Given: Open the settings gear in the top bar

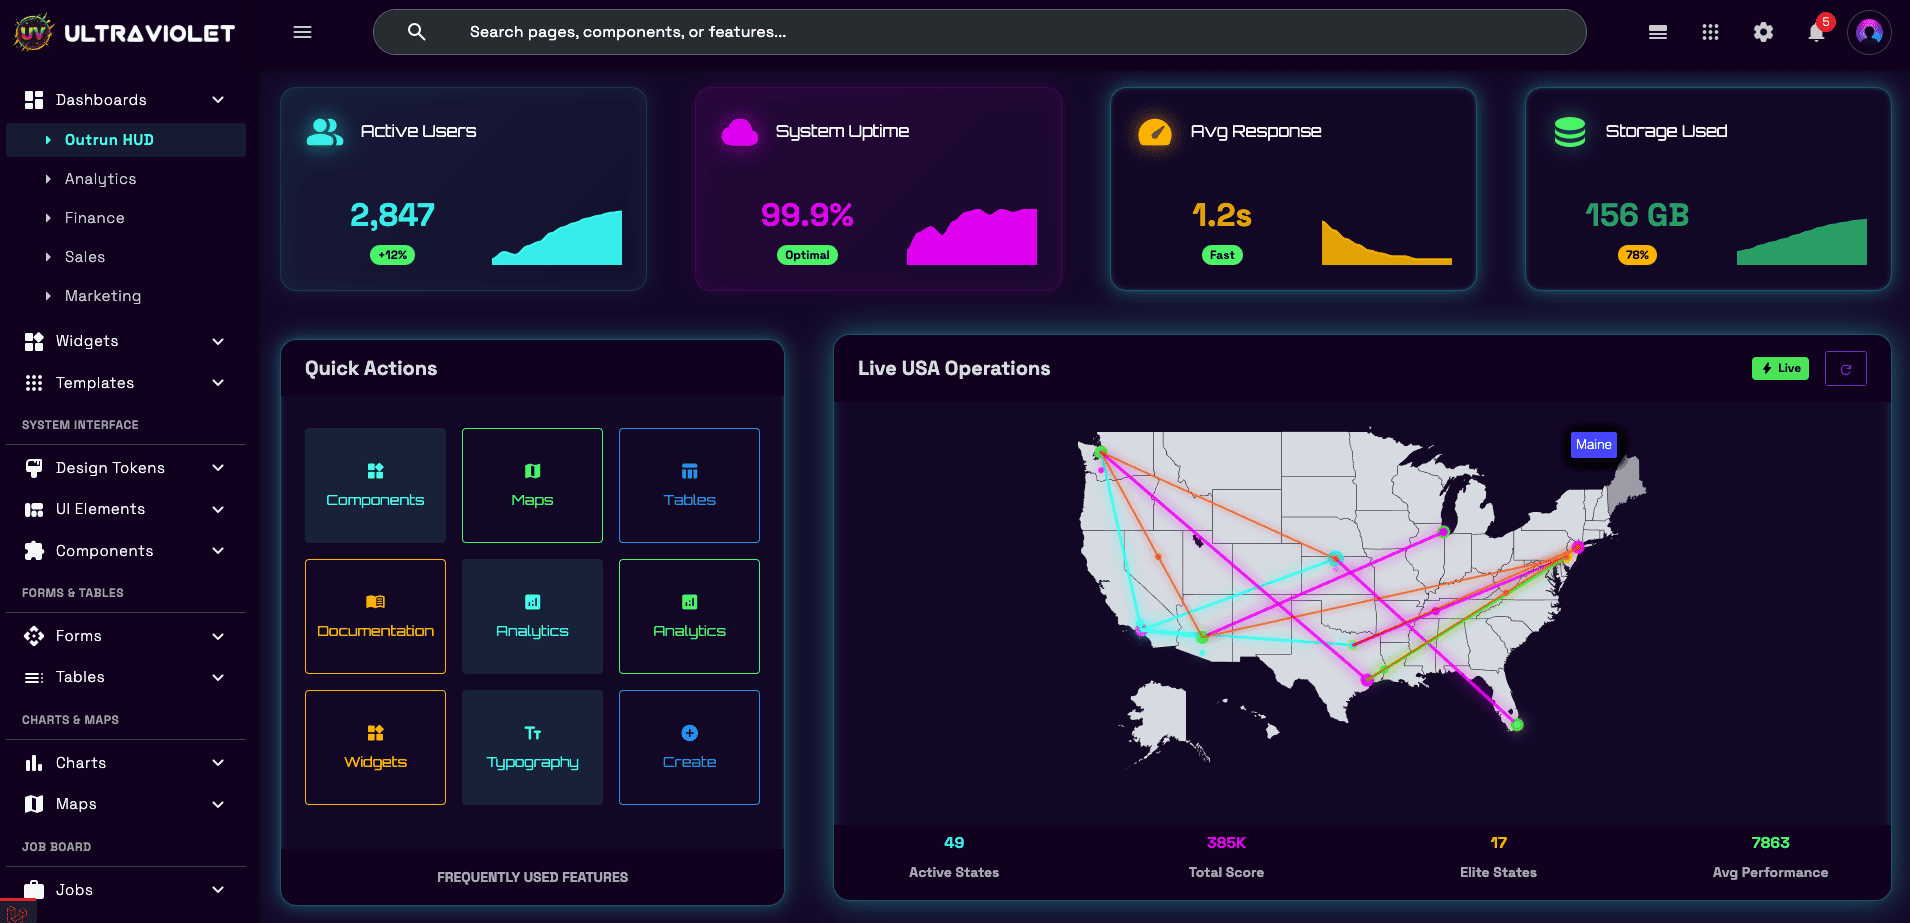Looking at the screenshot, I should pos(1763,31).
